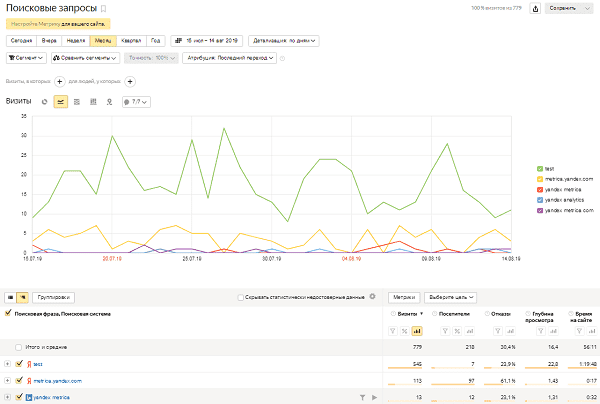Click the export report icon

pos(536,8)
